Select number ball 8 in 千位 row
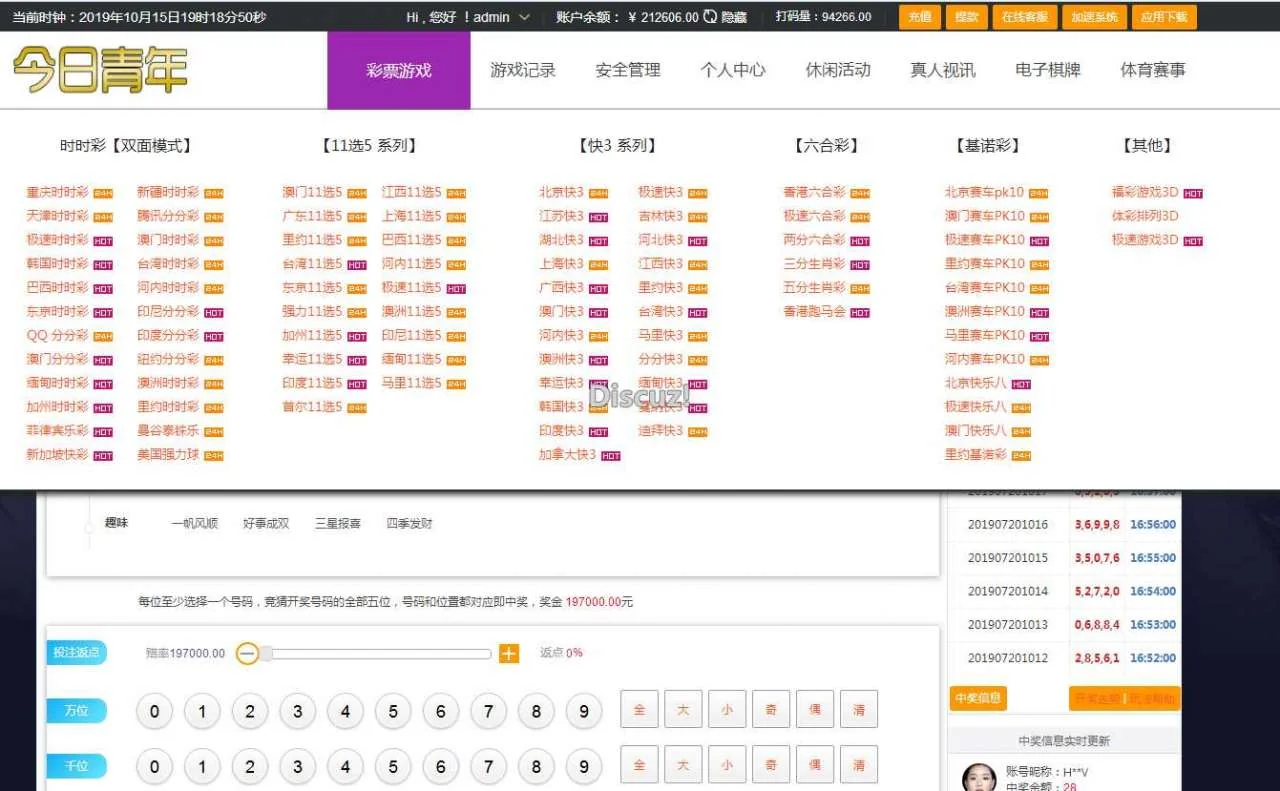 click(x=536, y=767)
